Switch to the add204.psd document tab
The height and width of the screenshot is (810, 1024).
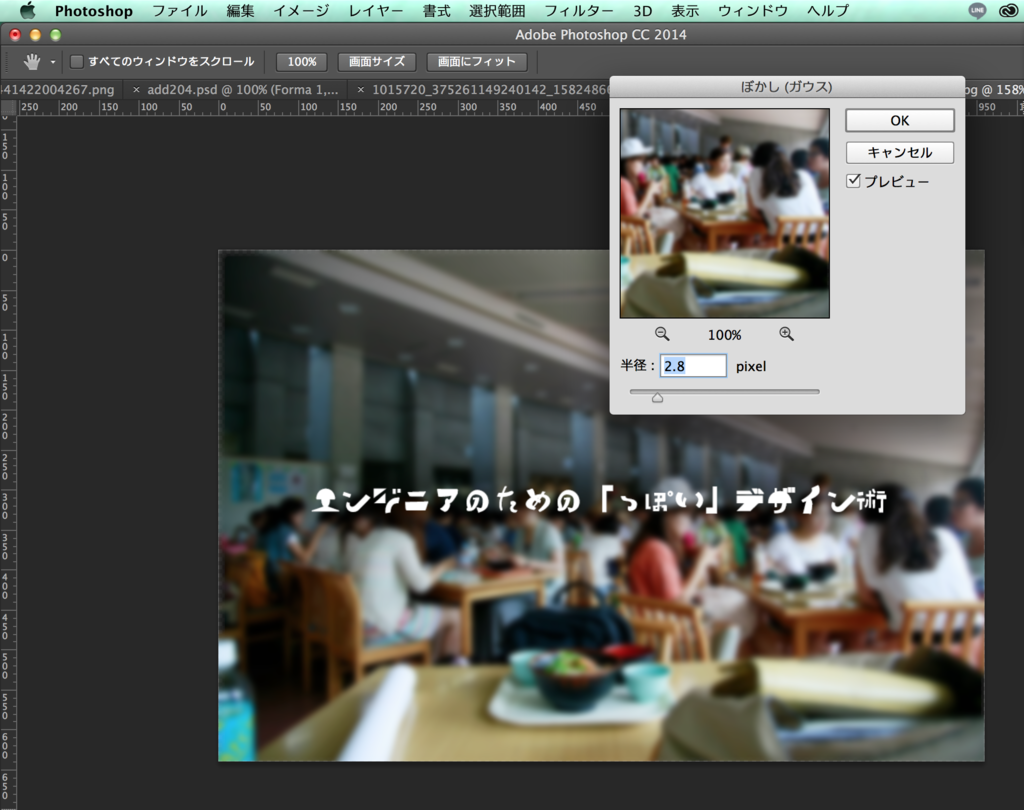[242, 89]
